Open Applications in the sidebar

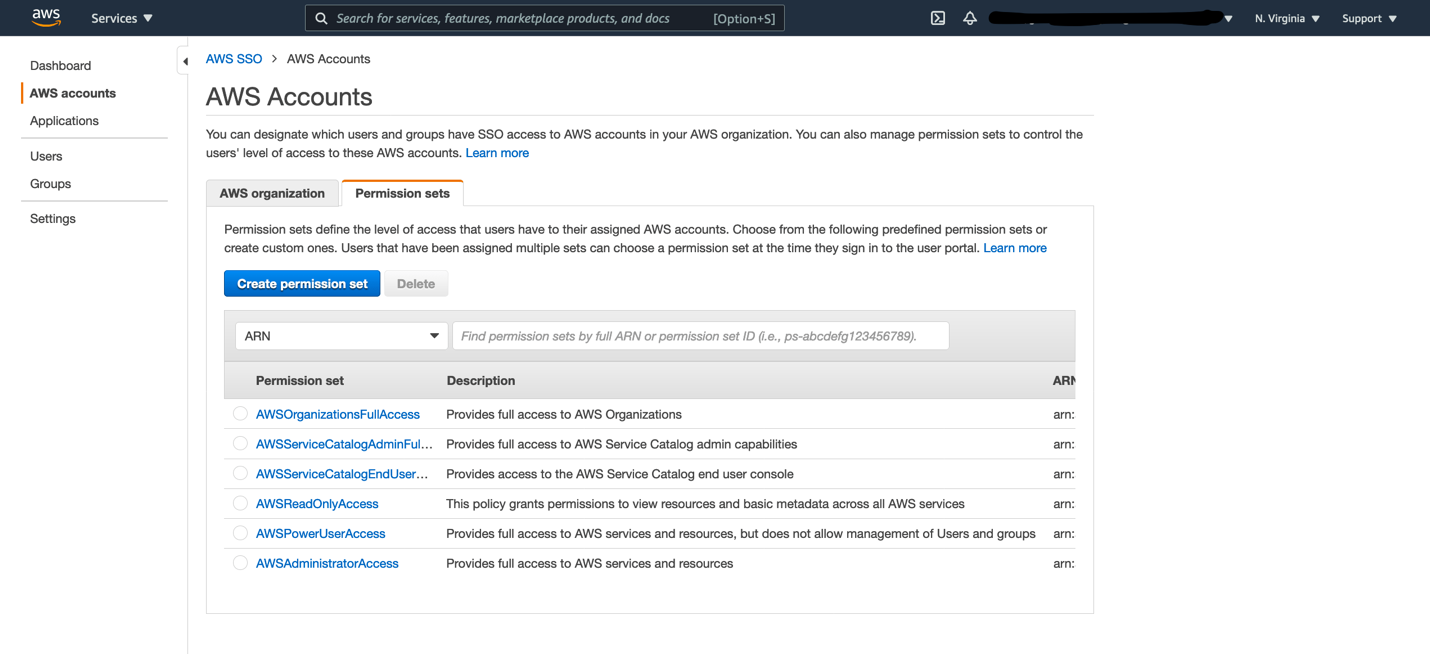pos(64,121)
